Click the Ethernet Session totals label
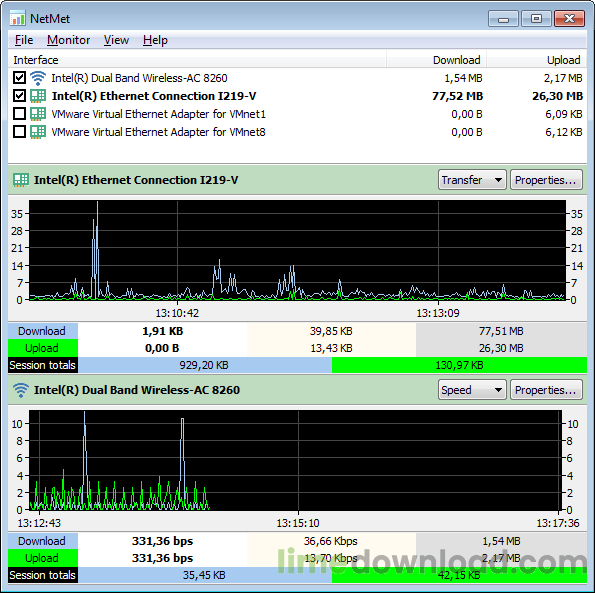 (43, 365)
